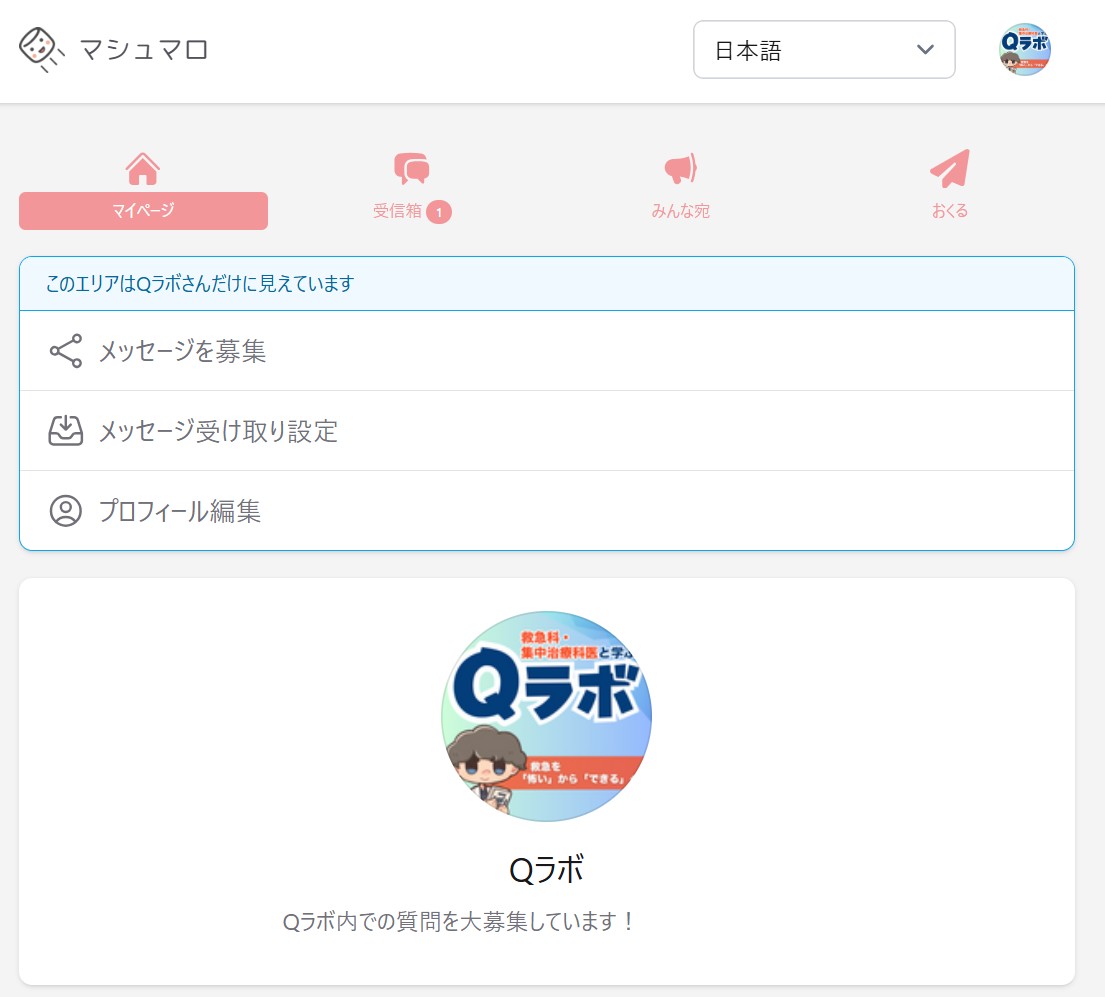This screenshot has width=1105, height=997.
Task: Click the home icon above マイページ
Action: 143,169
